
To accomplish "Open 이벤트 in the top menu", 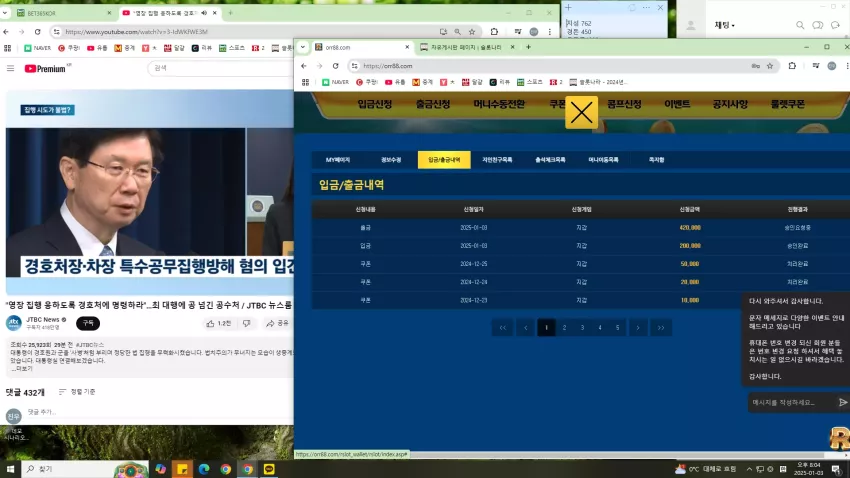I will click(x=677, y=104).
